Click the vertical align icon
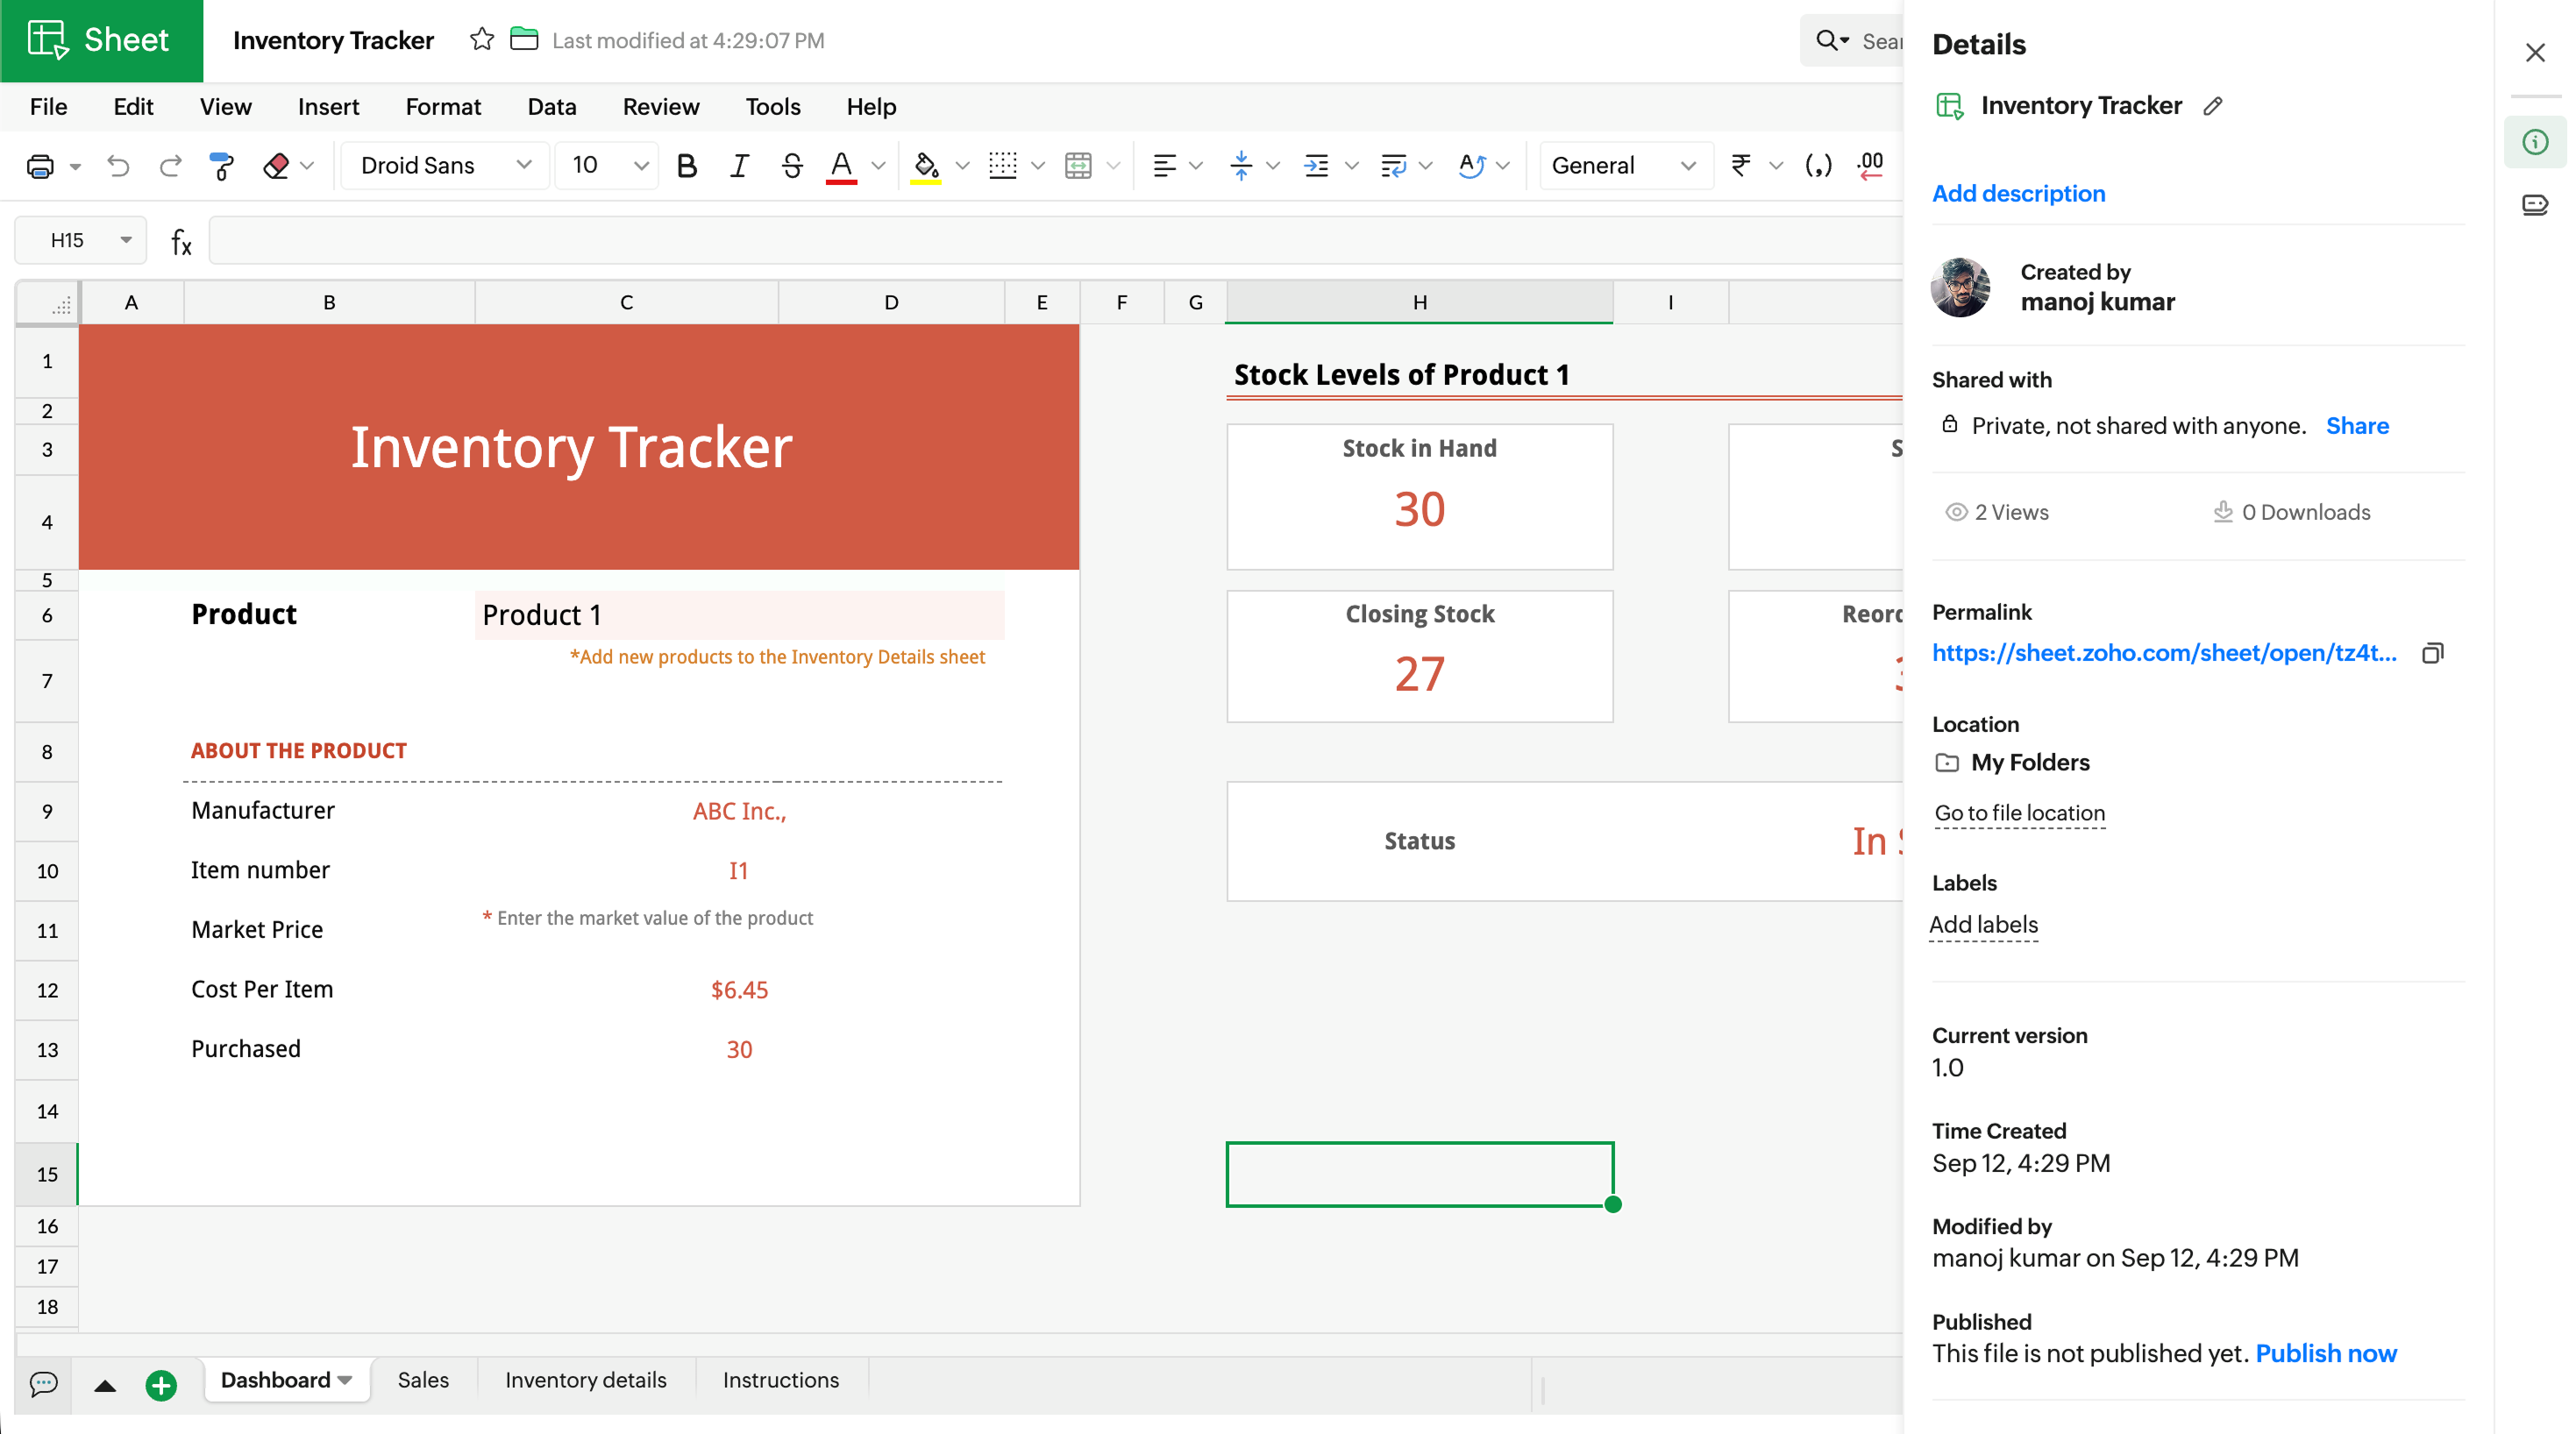This screenshot has width=2576, height=1434. [1241, 166]
